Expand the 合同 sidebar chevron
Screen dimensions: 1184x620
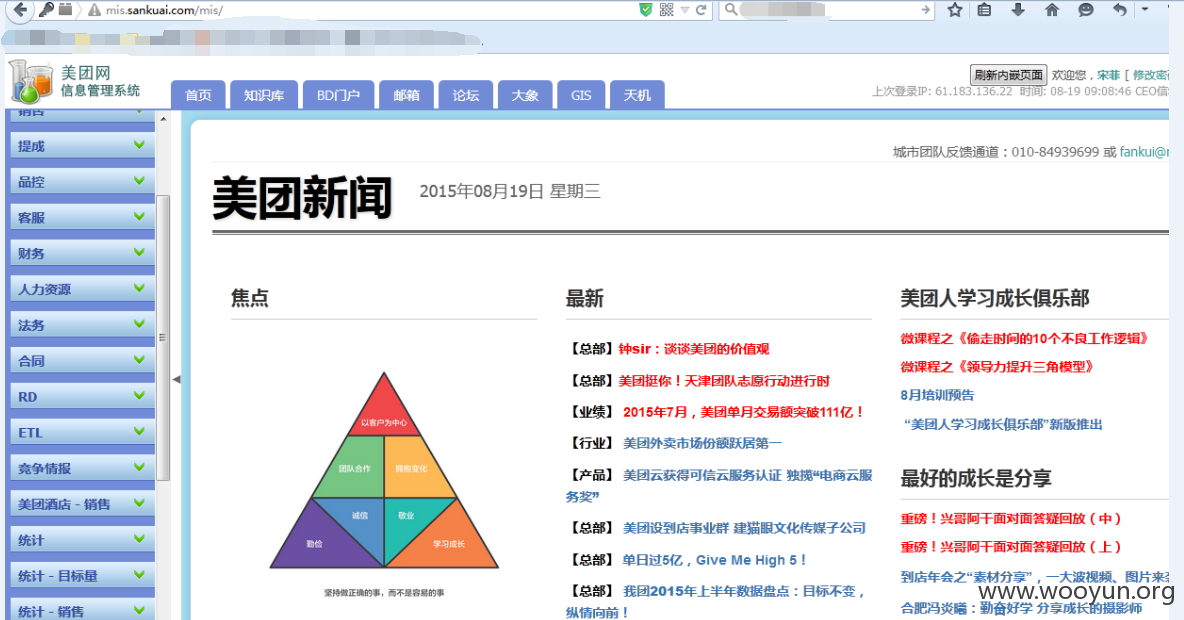point(139,359)
